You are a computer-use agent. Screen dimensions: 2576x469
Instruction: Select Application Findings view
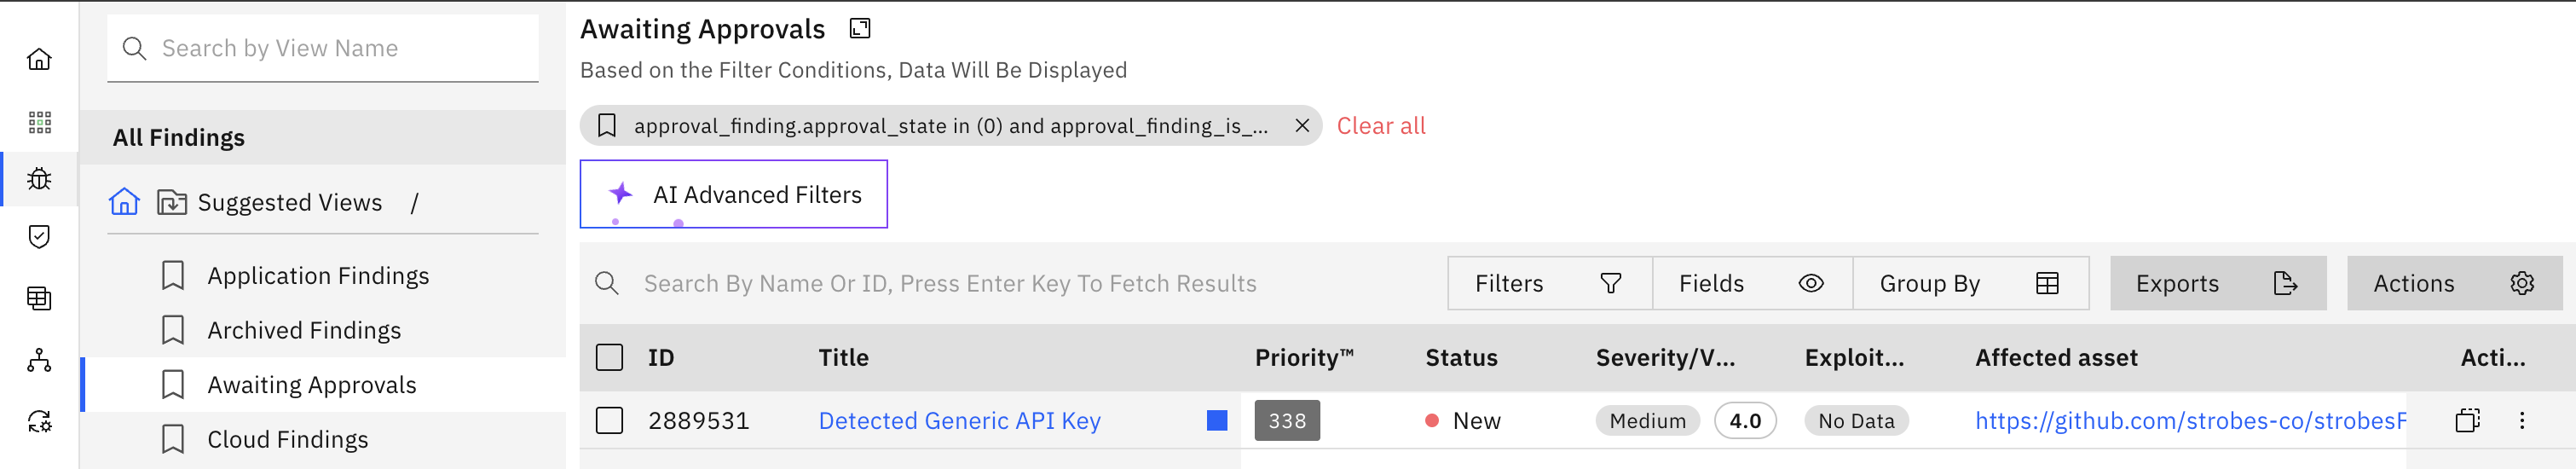click(317, 276)
